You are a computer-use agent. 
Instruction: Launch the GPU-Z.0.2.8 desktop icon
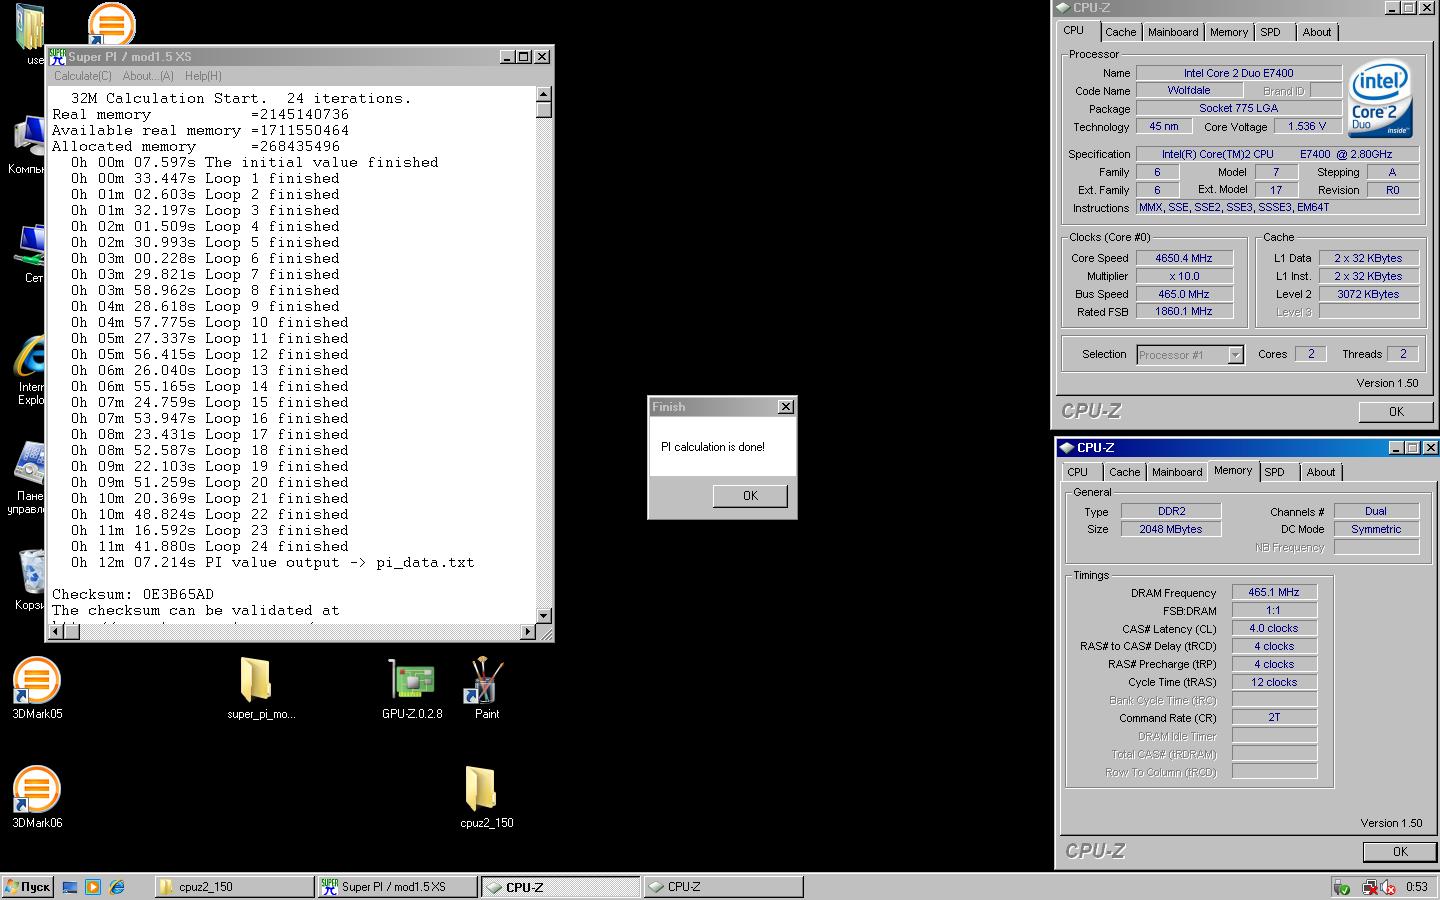click(x=412, y=688)
